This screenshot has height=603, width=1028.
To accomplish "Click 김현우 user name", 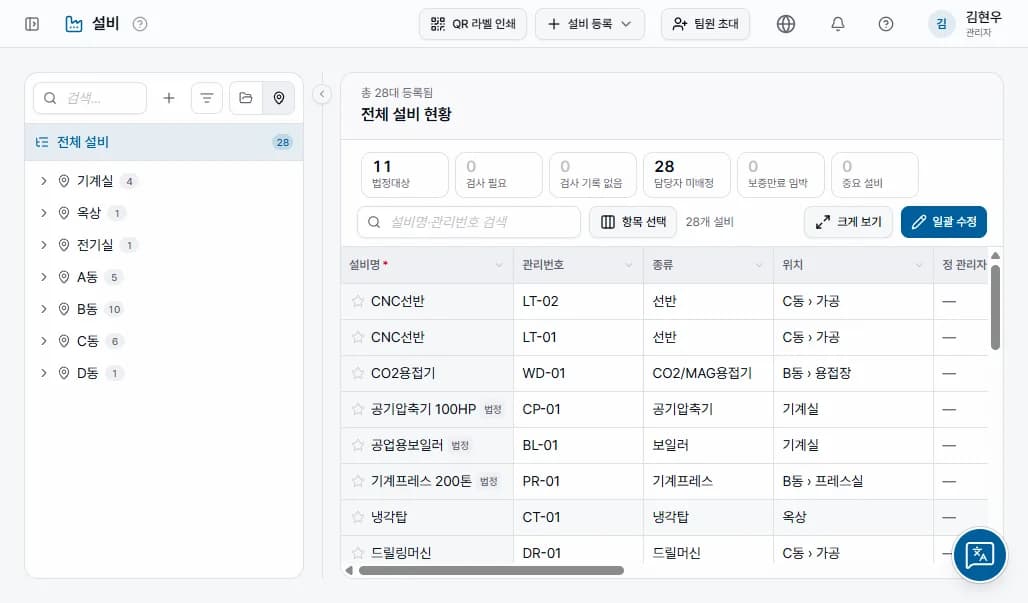I will click(x=983, y=18).
